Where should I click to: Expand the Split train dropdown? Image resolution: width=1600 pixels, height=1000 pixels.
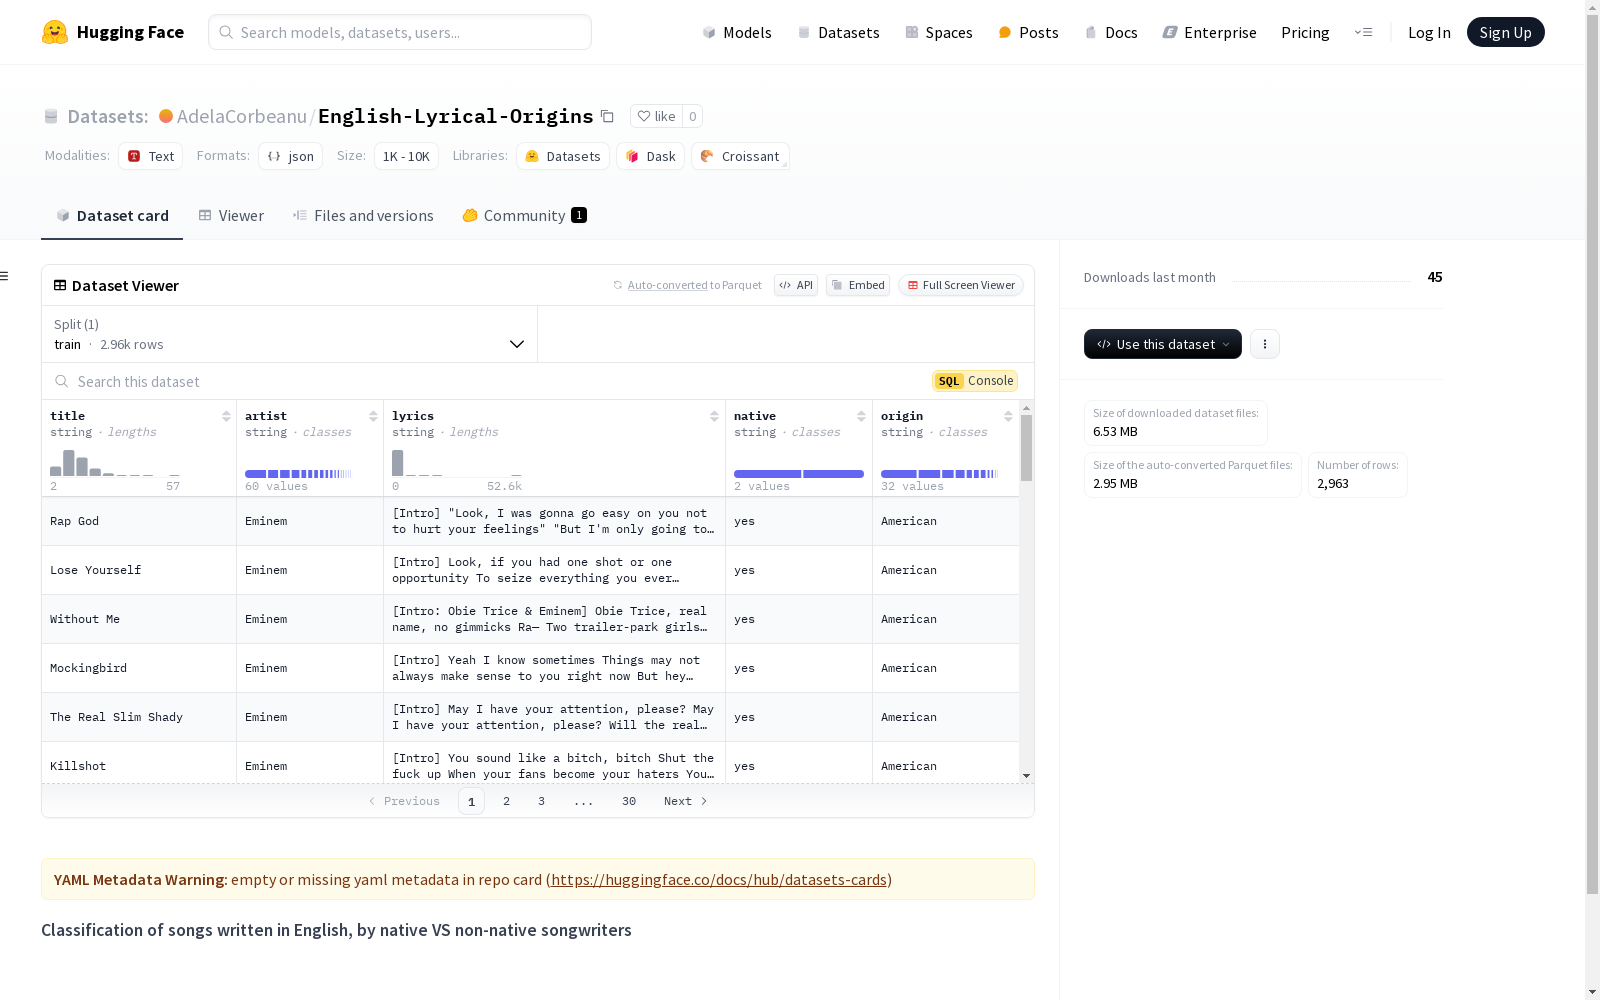point(290,334)
